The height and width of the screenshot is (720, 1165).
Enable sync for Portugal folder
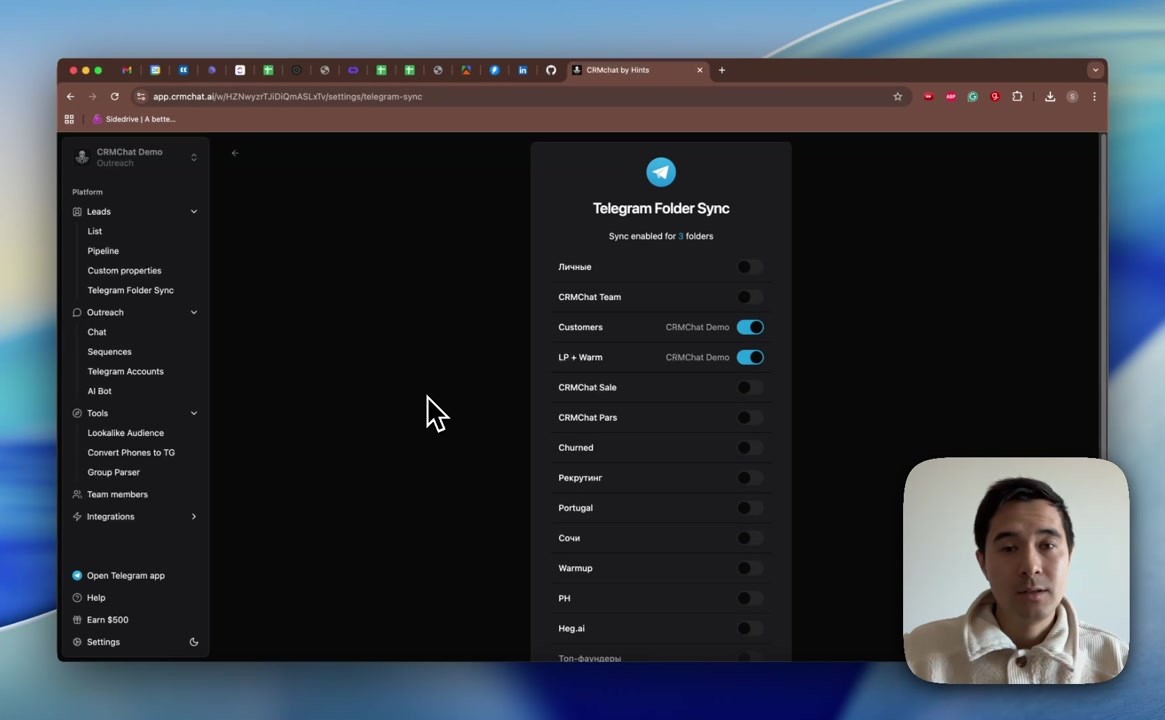pyautogui.click(x=750, y=508)
